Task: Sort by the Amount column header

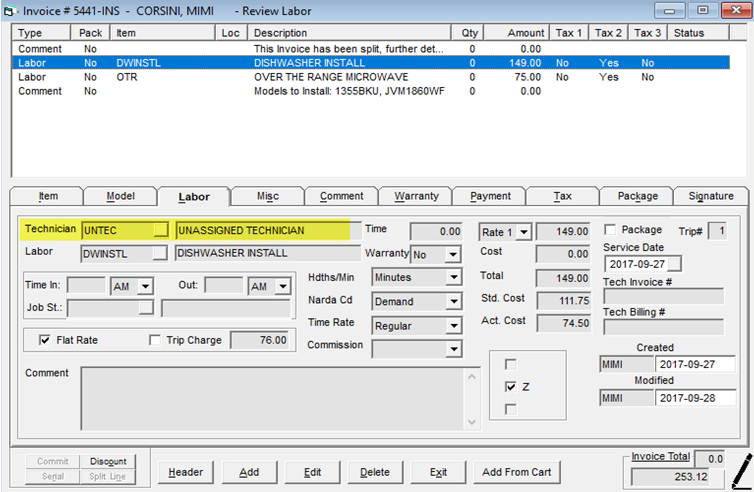Action: (x=516, y=33)
